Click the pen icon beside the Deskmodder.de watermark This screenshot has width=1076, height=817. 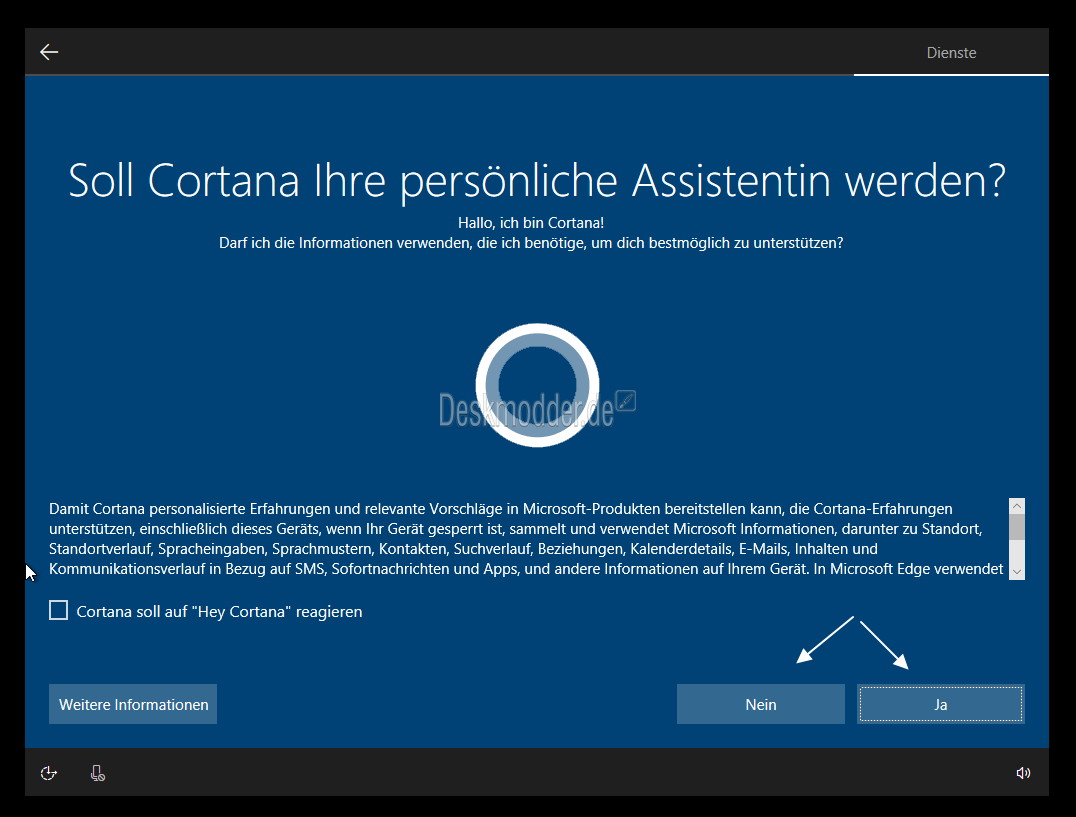[626, 401]
